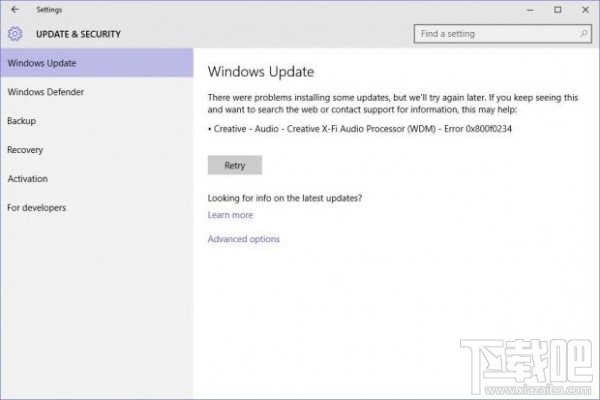Open For developers settings

[x=97, y=208]
